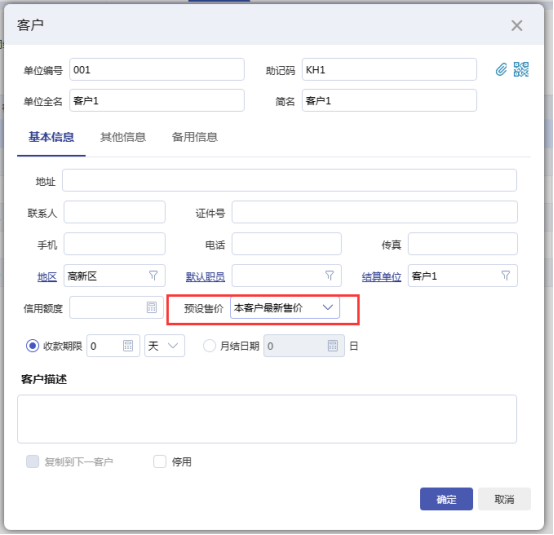This screenshot has width=554, height=535.
Task: Click the filter icon in 结算单位 field
Action: pos(506,276)
